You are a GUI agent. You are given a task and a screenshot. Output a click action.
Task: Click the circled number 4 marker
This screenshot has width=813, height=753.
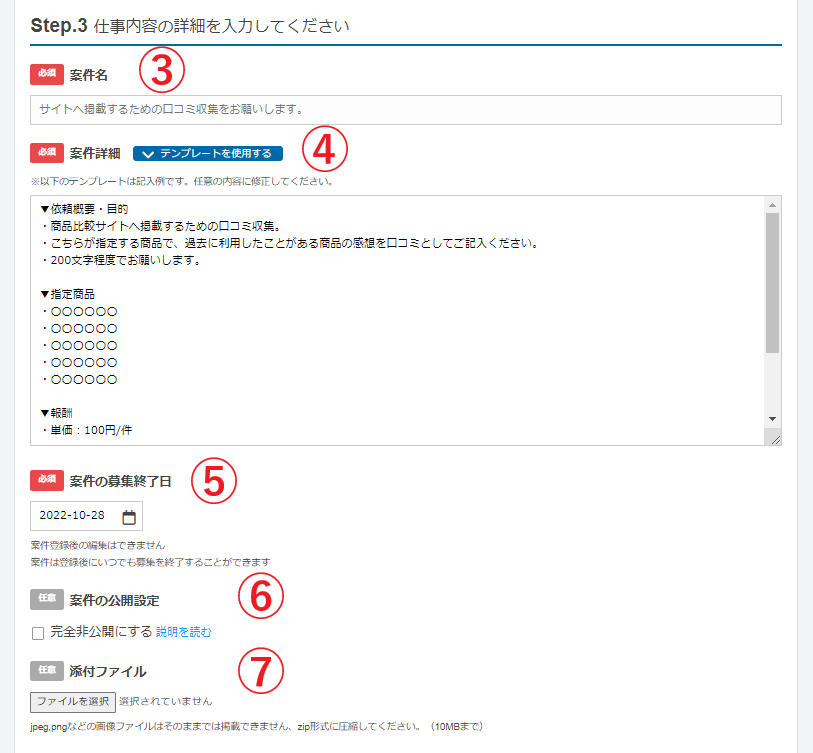coord(324,150)
